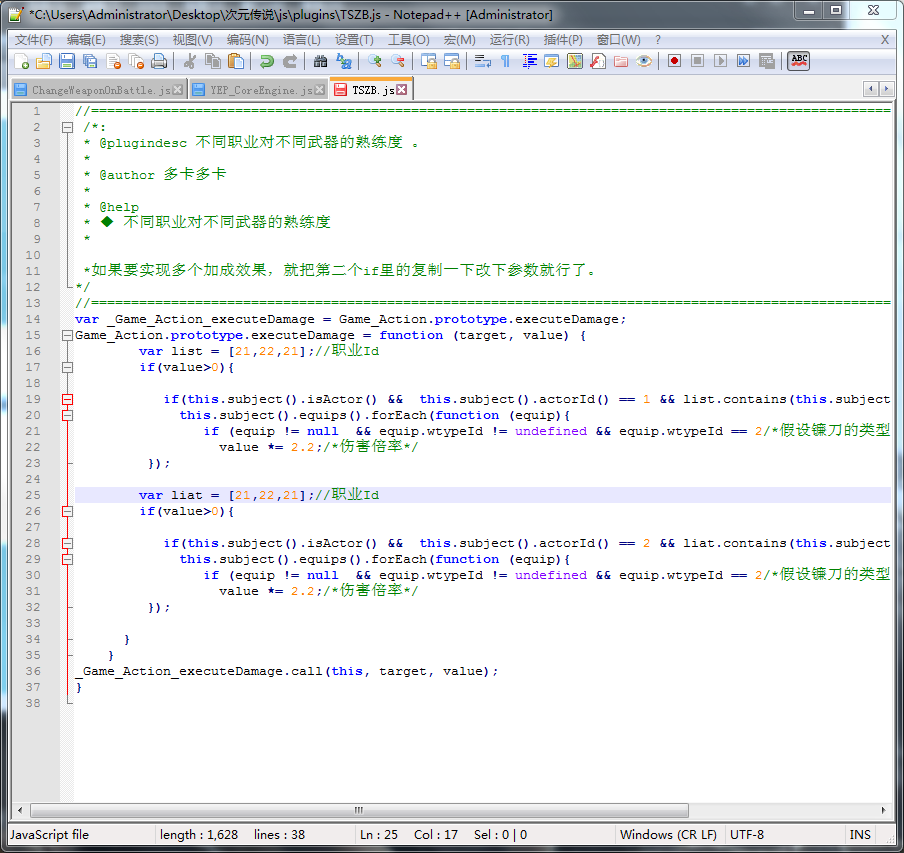Stop macro recording button
904x853 pixels.
pyautogui.click(x=697, y=61)
